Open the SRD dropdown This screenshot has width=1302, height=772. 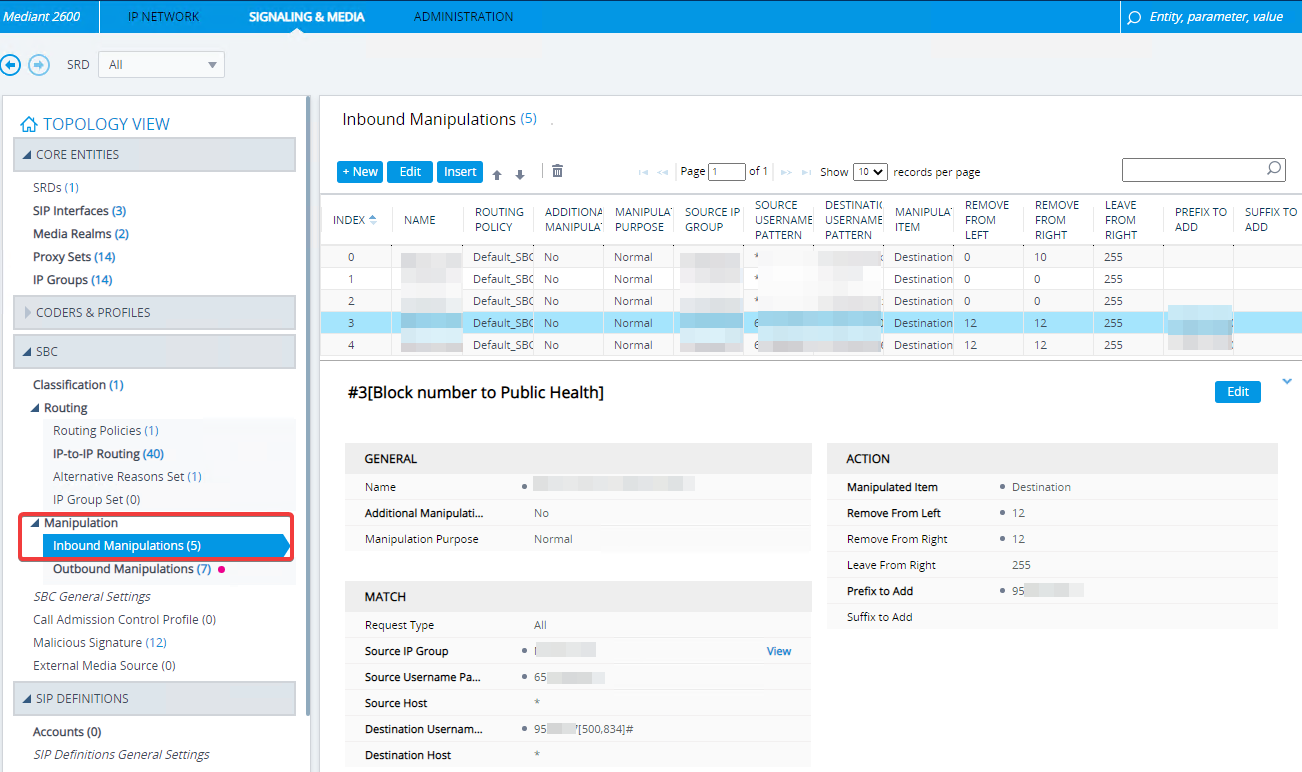[163, 65]
